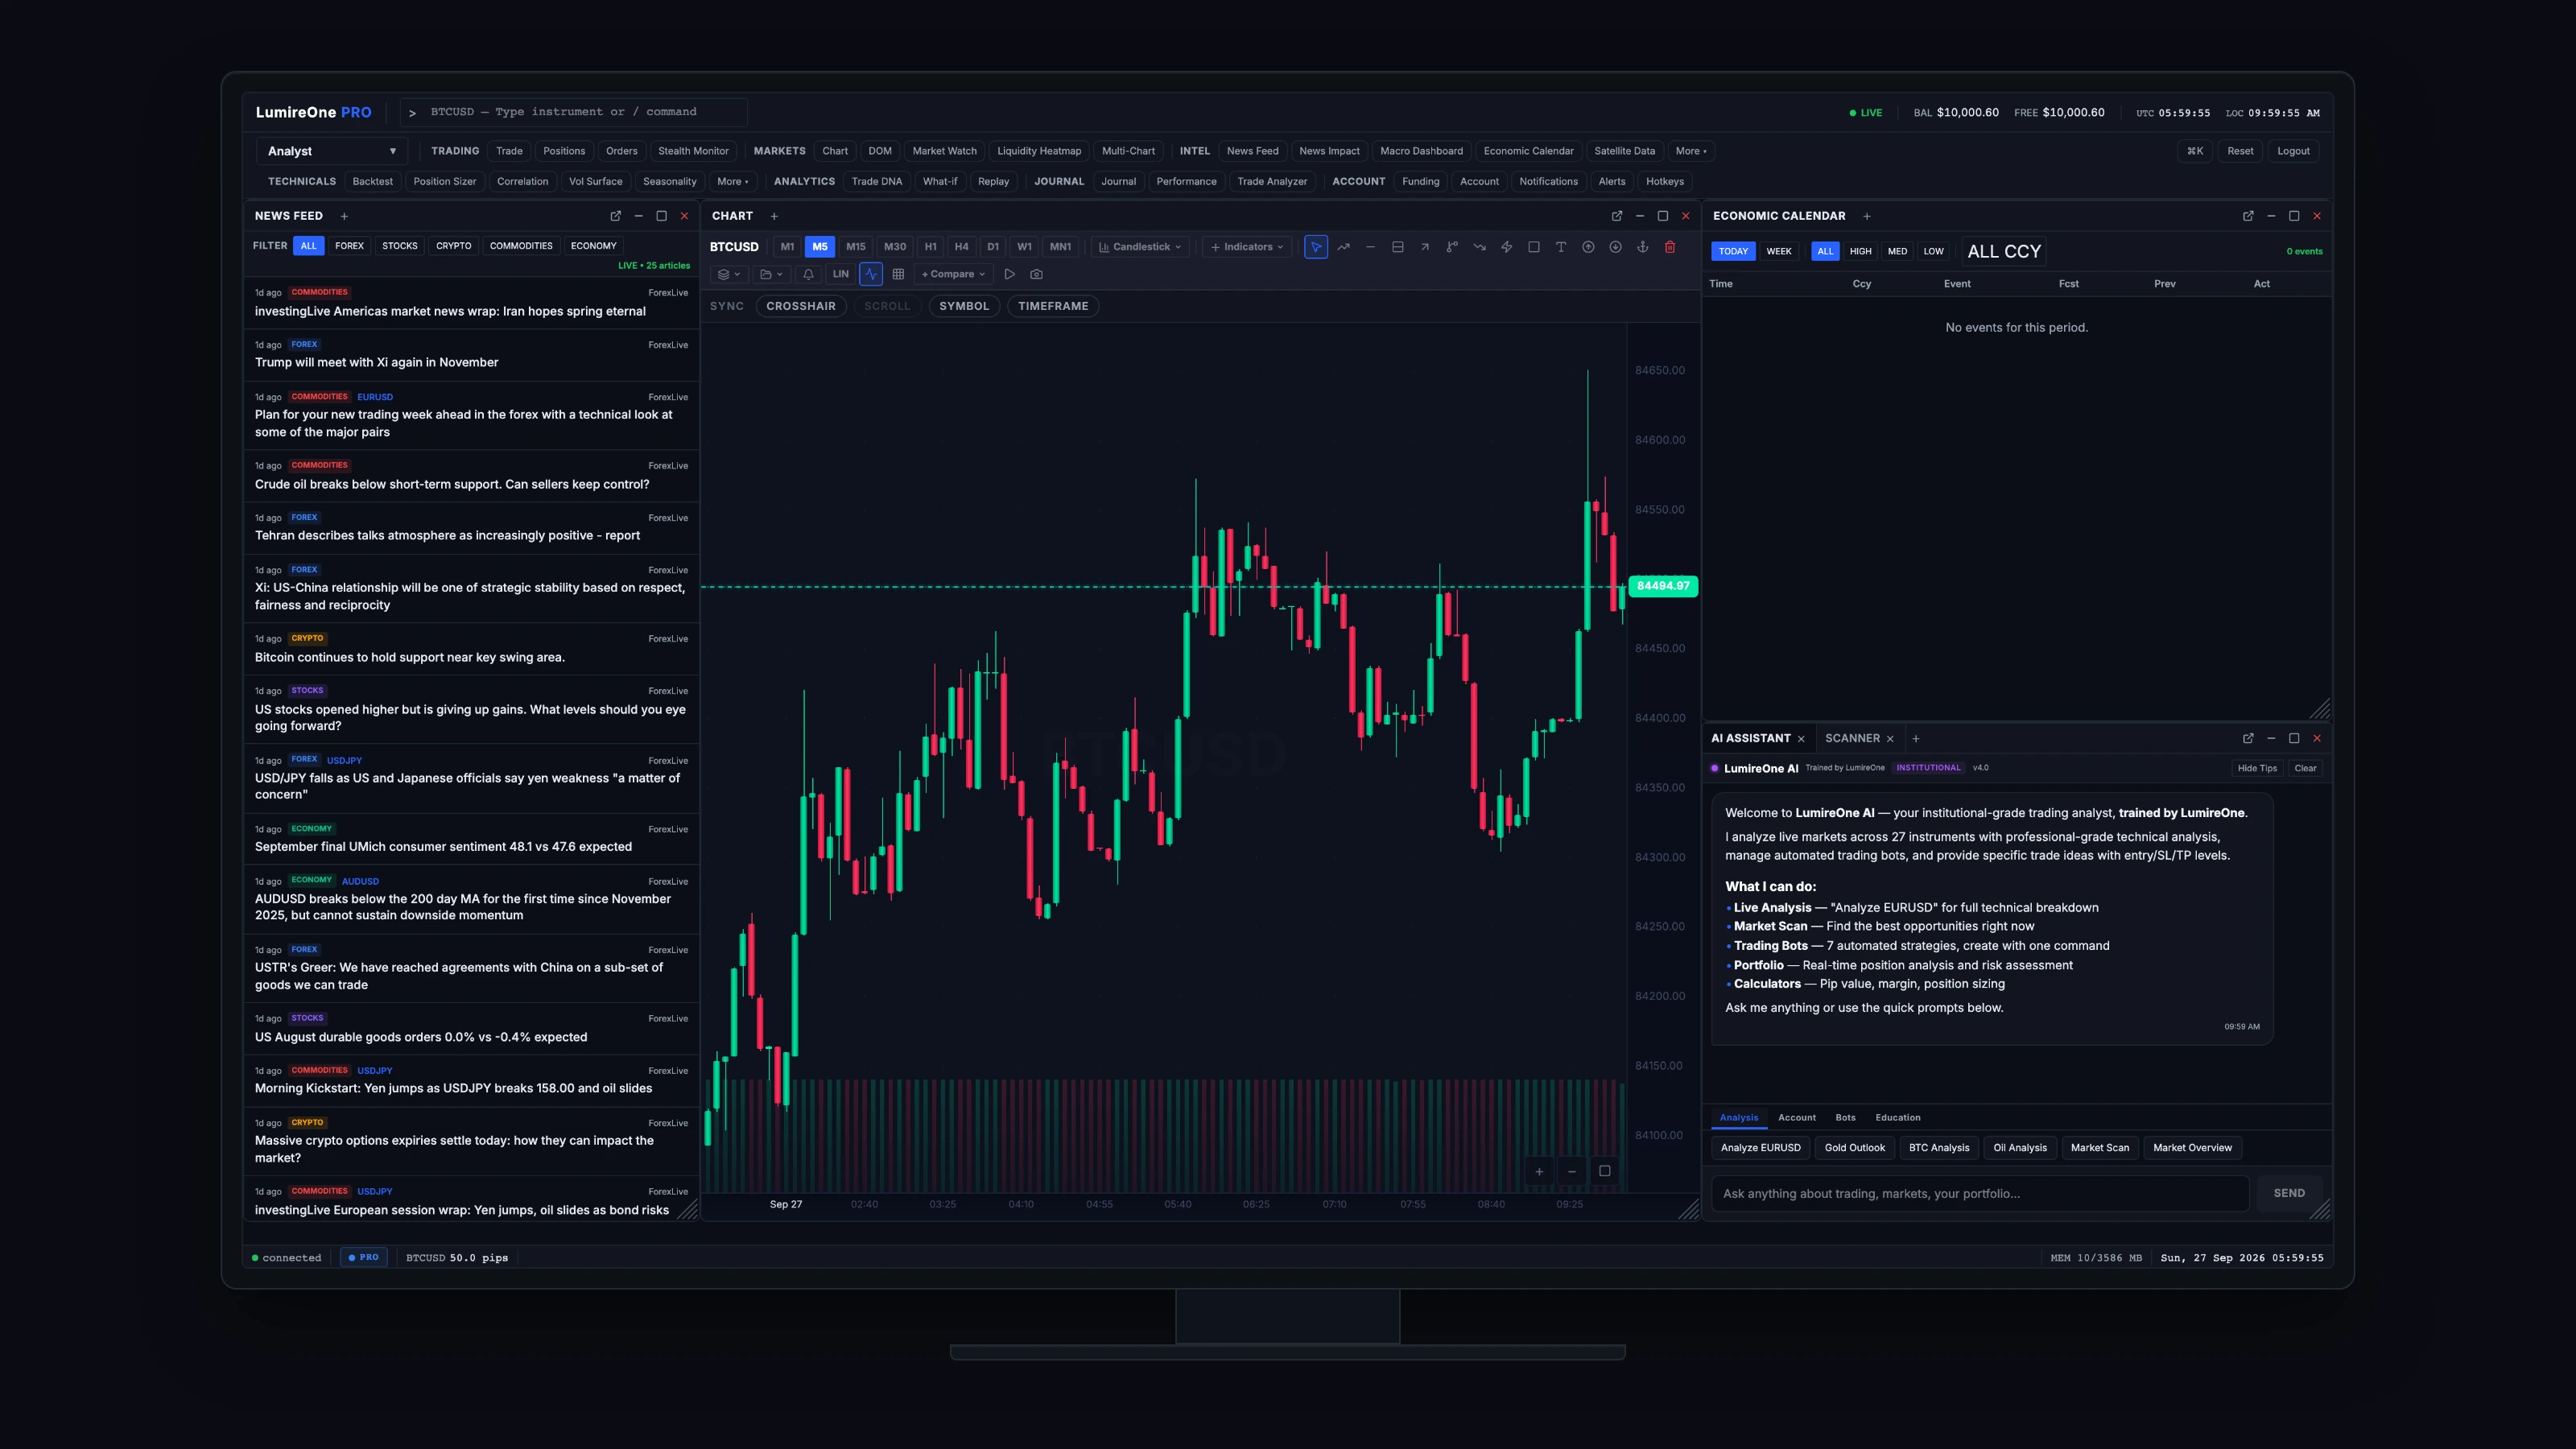This screenshot has height=1449, width=2576.
Task: Toggle CROSSHAIR sync option
Action: coord(800,306)
